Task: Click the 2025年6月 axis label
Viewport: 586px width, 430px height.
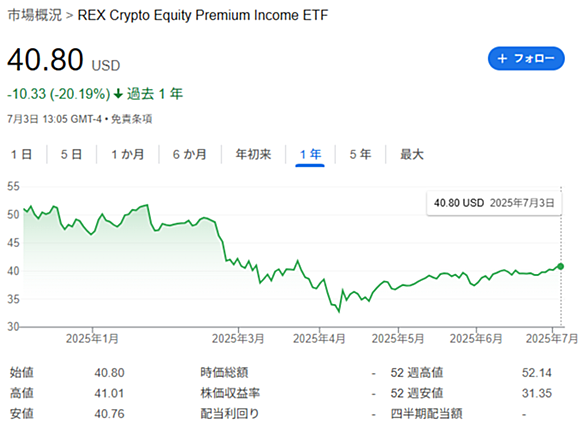Action: [476, 338]
